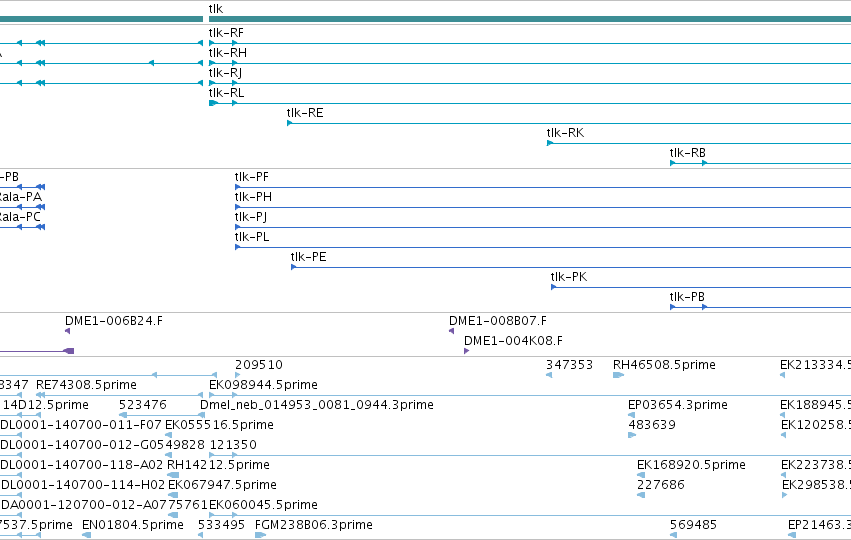Click the EK055516.5prime EST label
The width and height of the screenshot is (851, 540).
(219, 425)
